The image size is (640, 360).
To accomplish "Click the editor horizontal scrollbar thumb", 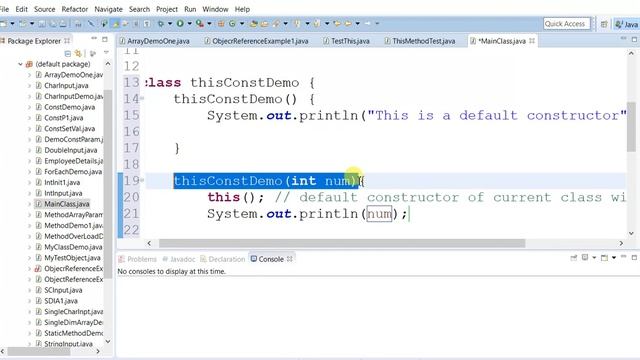I will tap(342, 243).
